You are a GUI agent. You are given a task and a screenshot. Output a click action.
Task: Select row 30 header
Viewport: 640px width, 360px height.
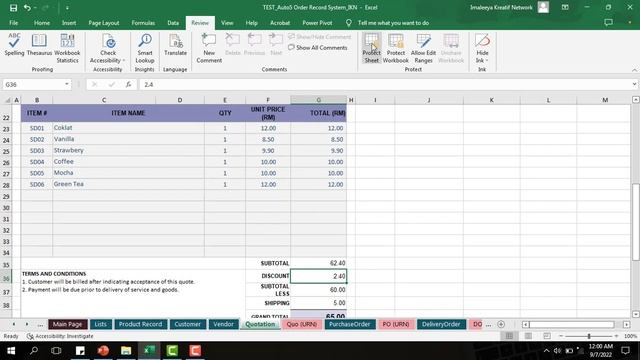6,208
